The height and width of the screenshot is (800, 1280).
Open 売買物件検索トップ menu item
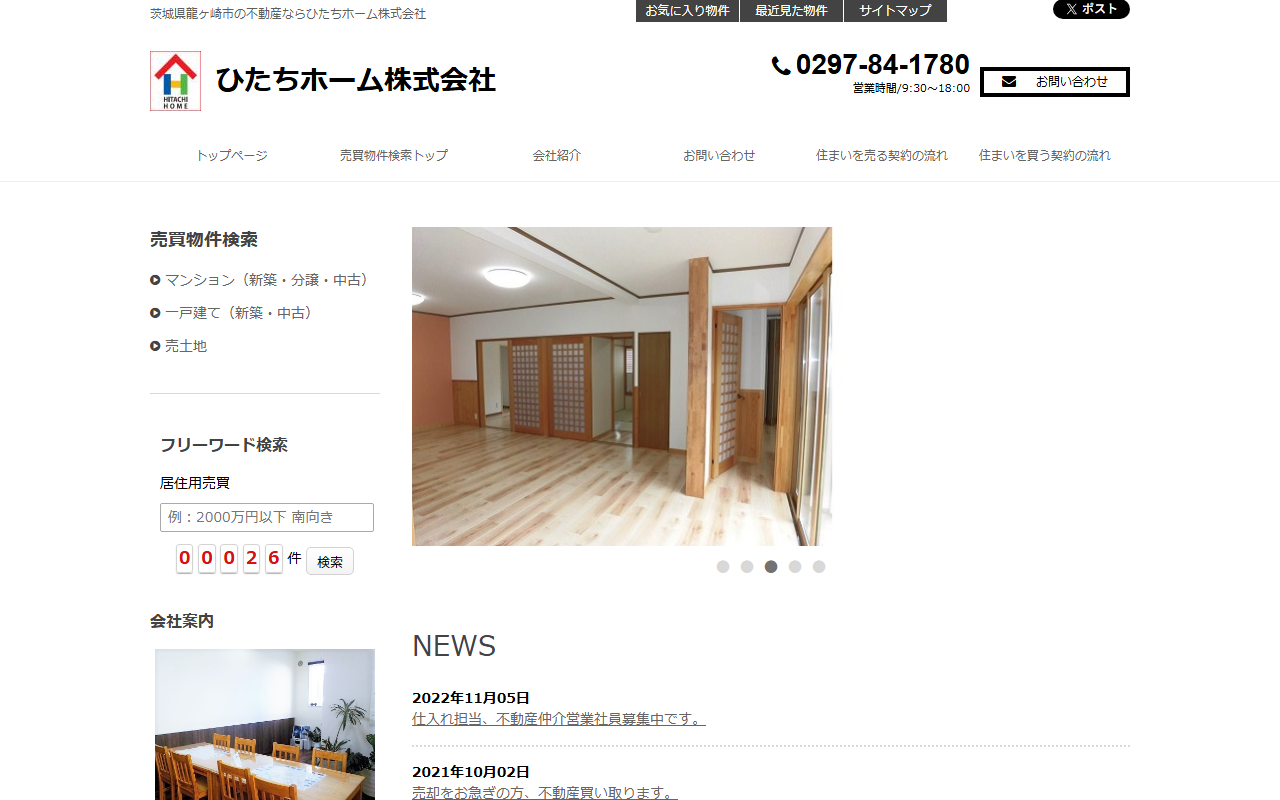click(394, 156)
